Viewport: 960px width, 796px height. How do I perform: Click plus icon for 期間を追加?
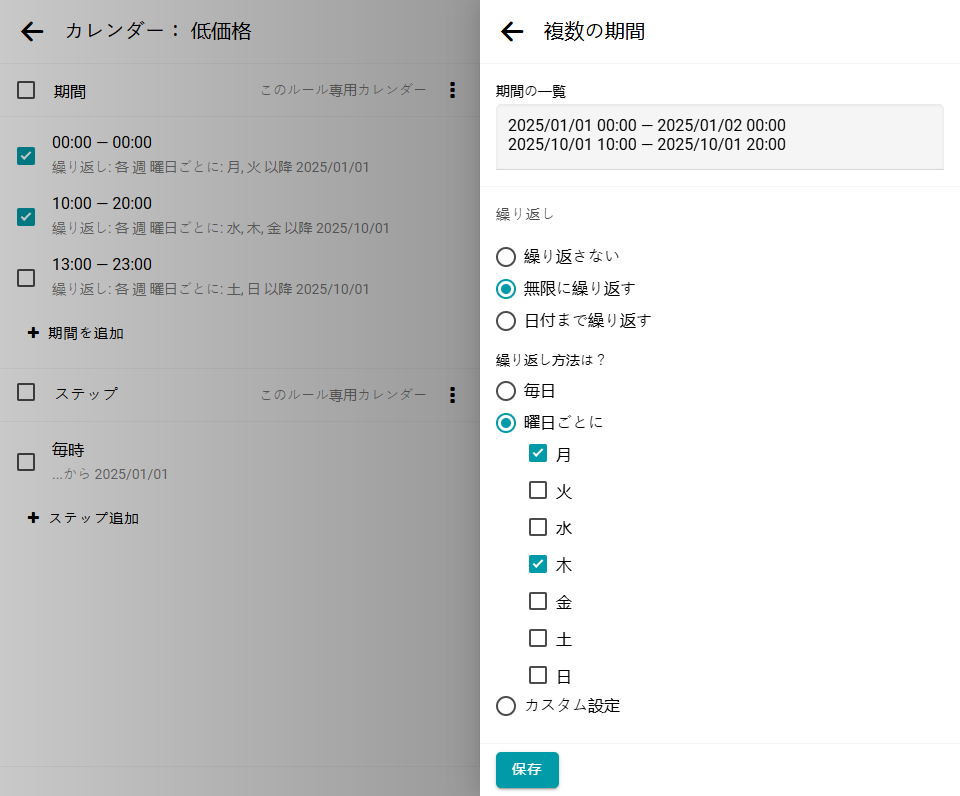(33, 333)
